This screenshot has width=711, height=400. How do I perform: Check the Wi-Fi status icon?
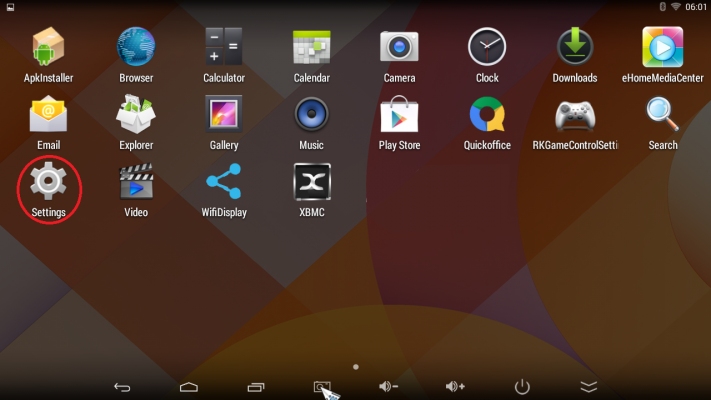[x=676, y=6]
